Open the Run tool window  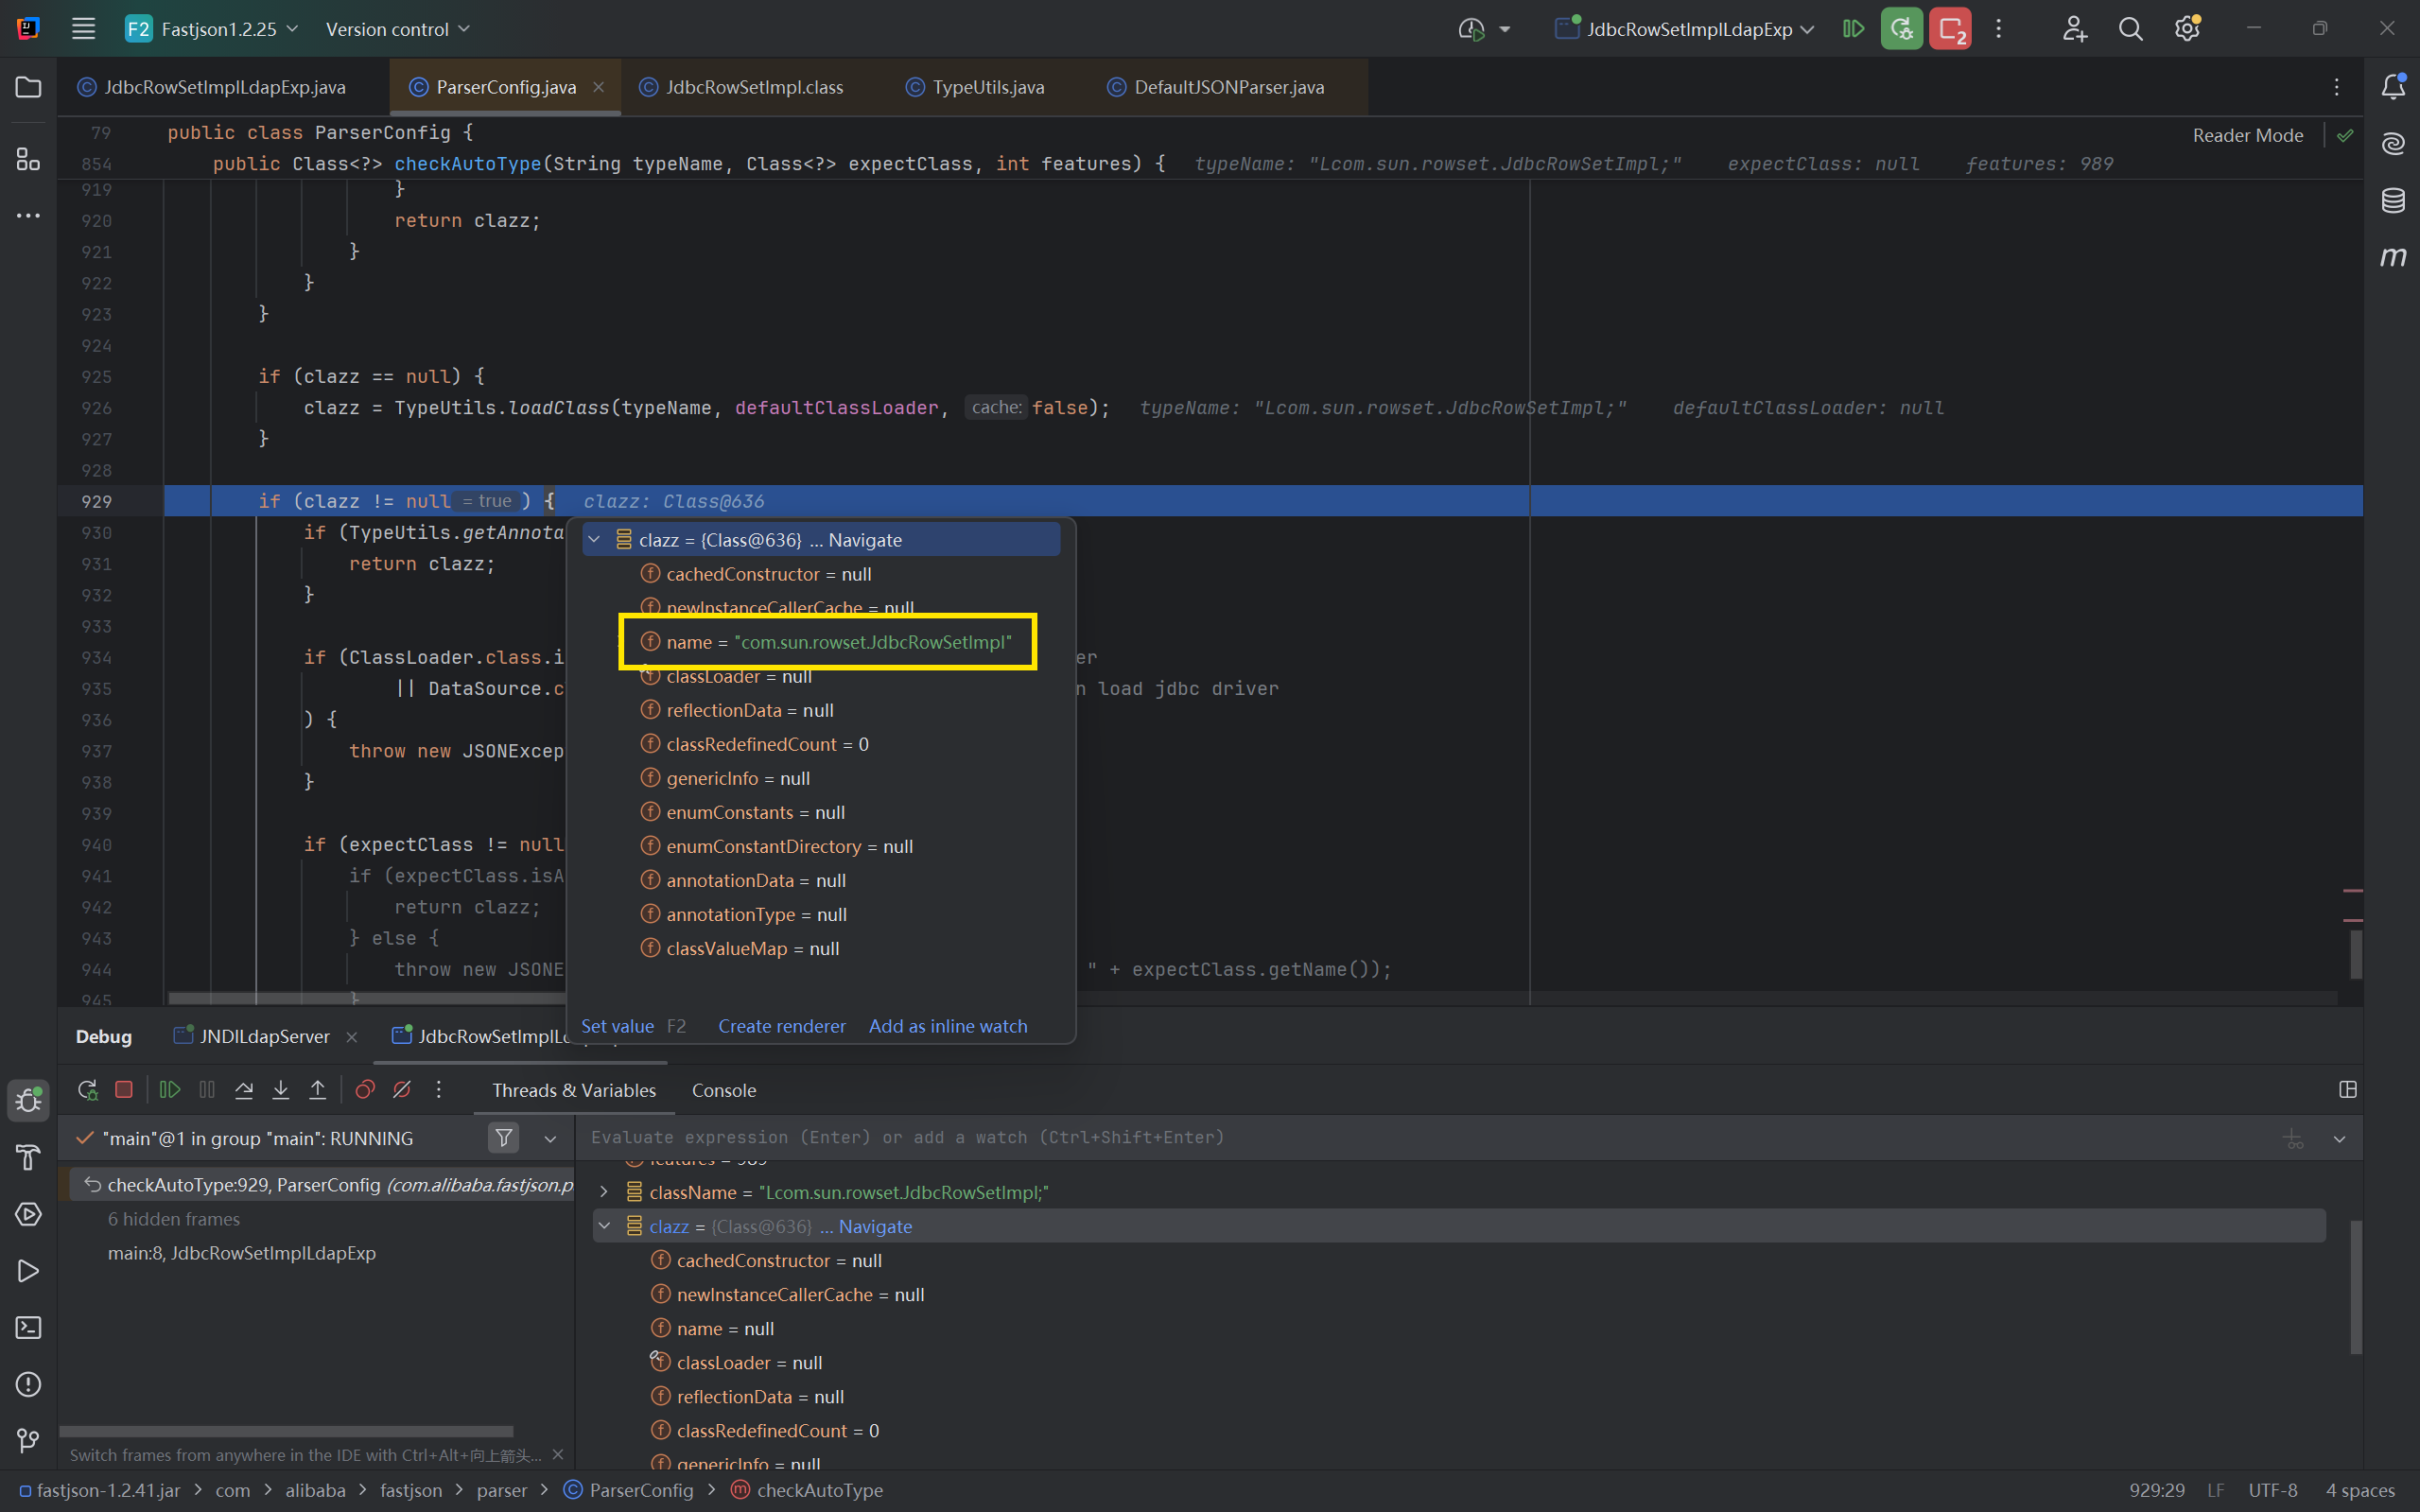point(28,1271)
